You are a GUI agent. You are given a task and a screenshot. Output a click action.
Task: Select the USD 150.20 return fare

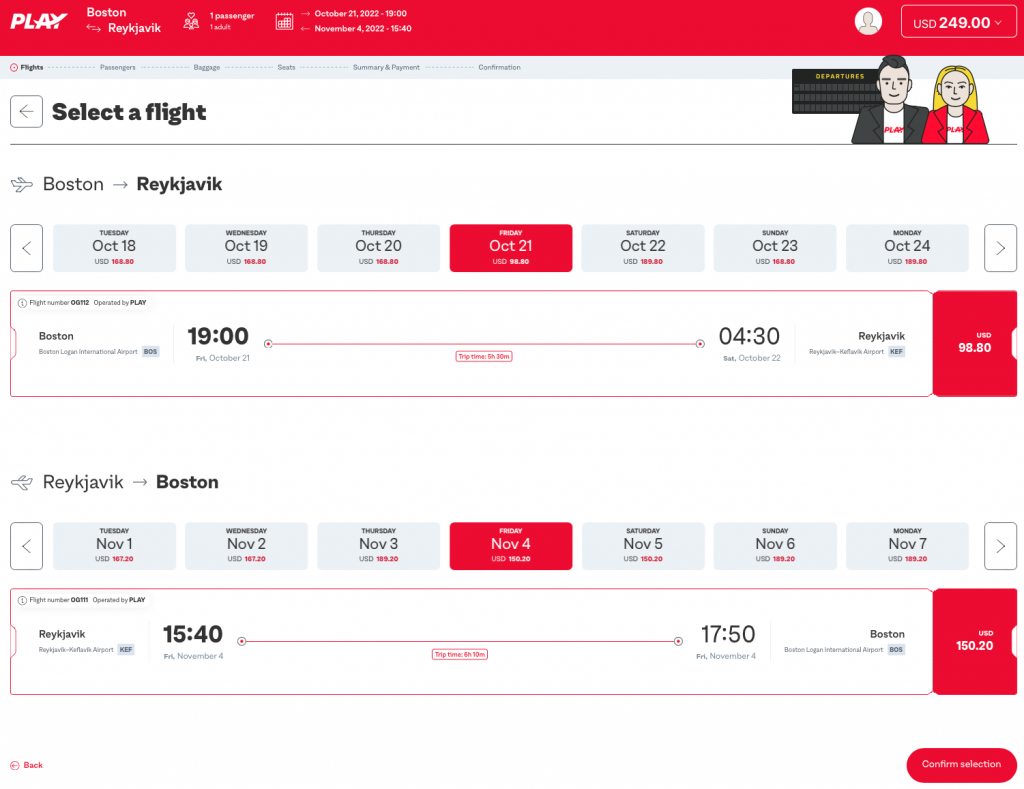coord(974,641)
